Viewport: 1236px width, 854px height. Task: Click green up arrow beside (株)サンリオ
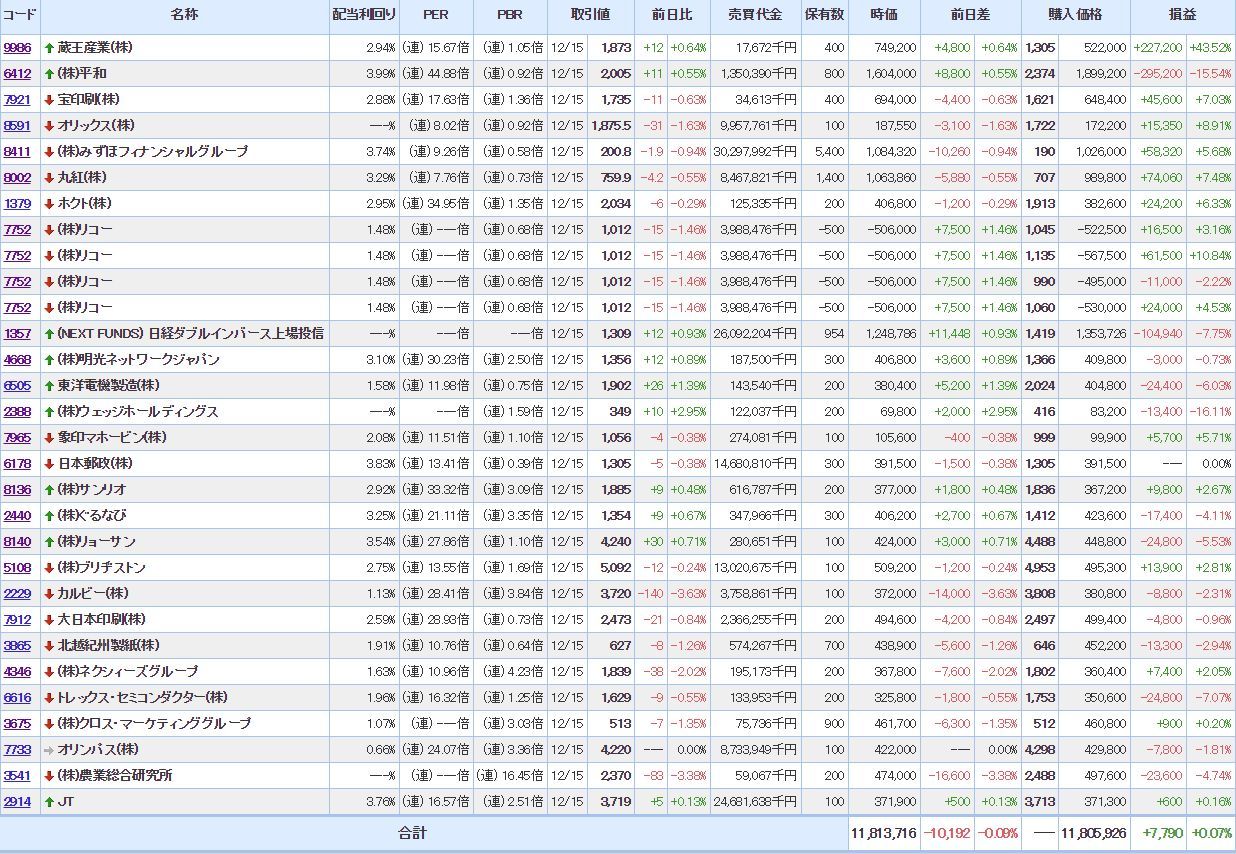click(x=49, y=490)
